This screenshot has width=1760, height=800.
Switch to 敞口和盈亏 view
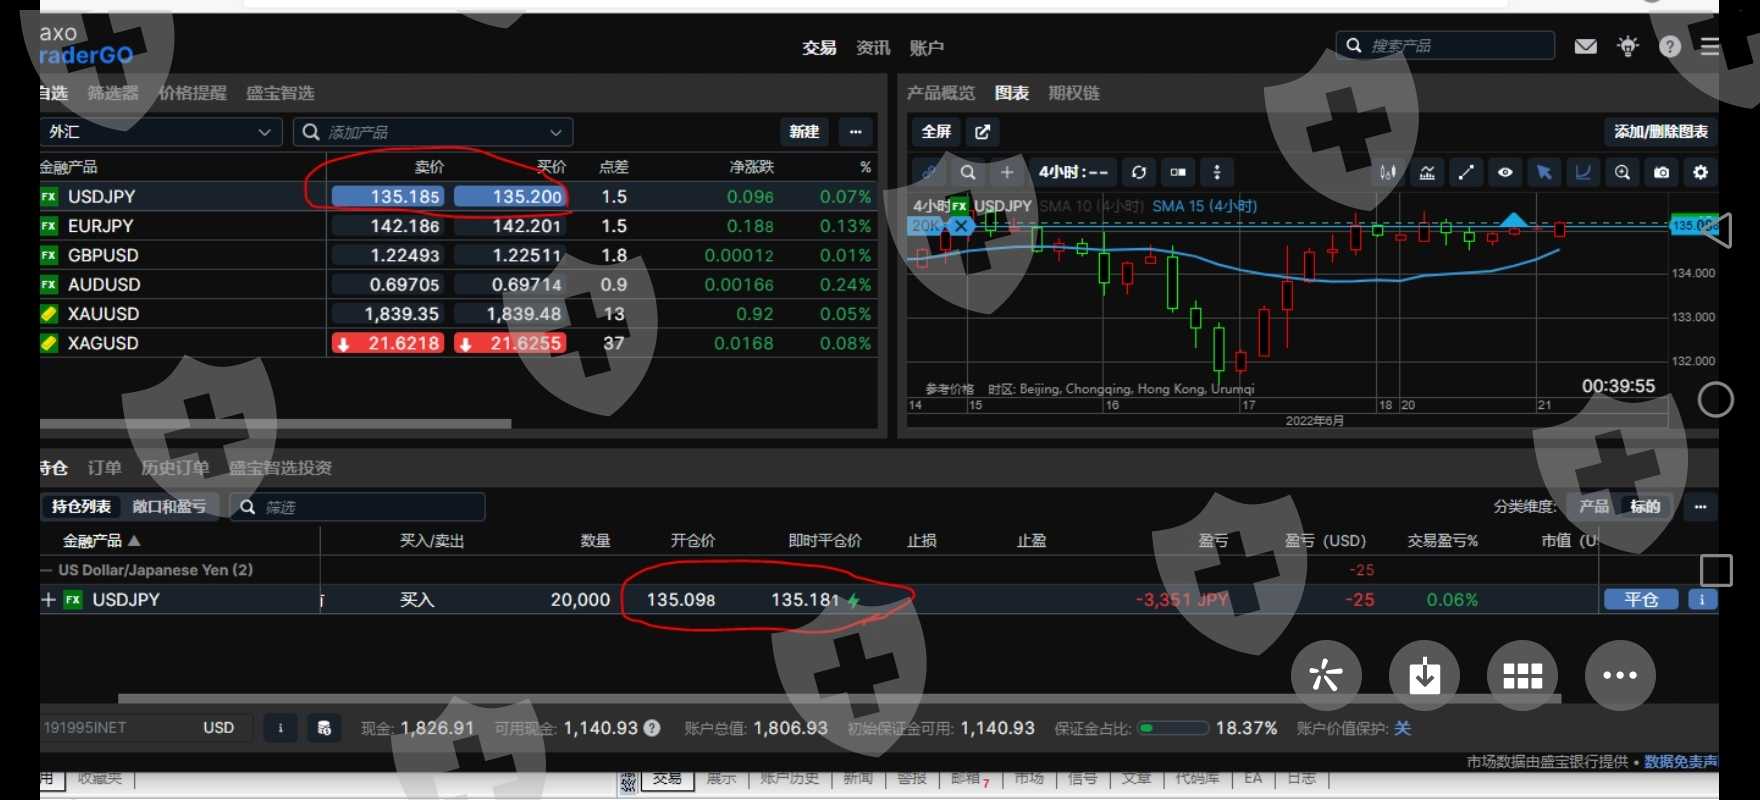tap(169, 507)
